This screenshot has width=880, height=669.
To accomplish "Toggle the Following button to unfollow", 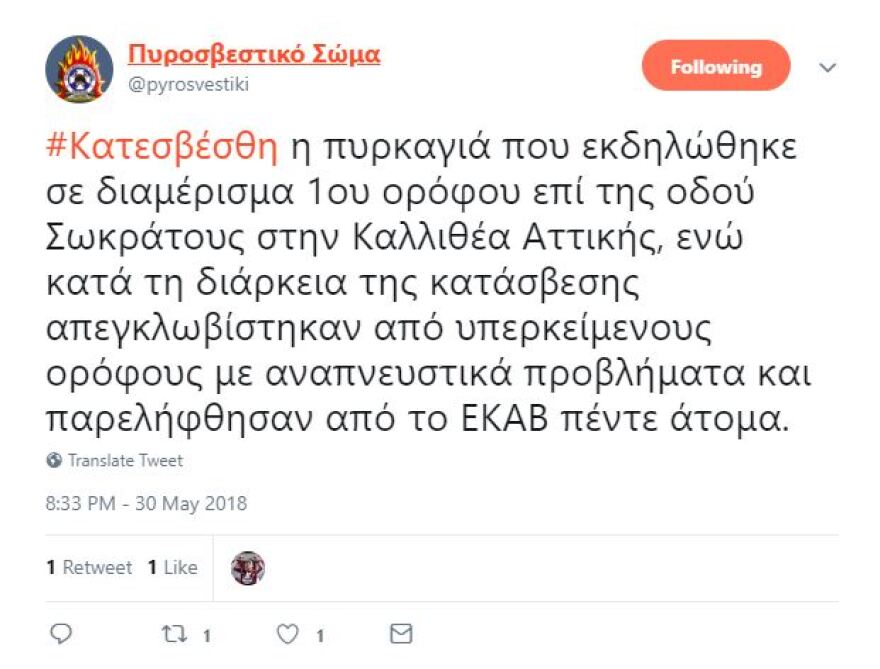I will pyautogui.click(x=715, y=66).
